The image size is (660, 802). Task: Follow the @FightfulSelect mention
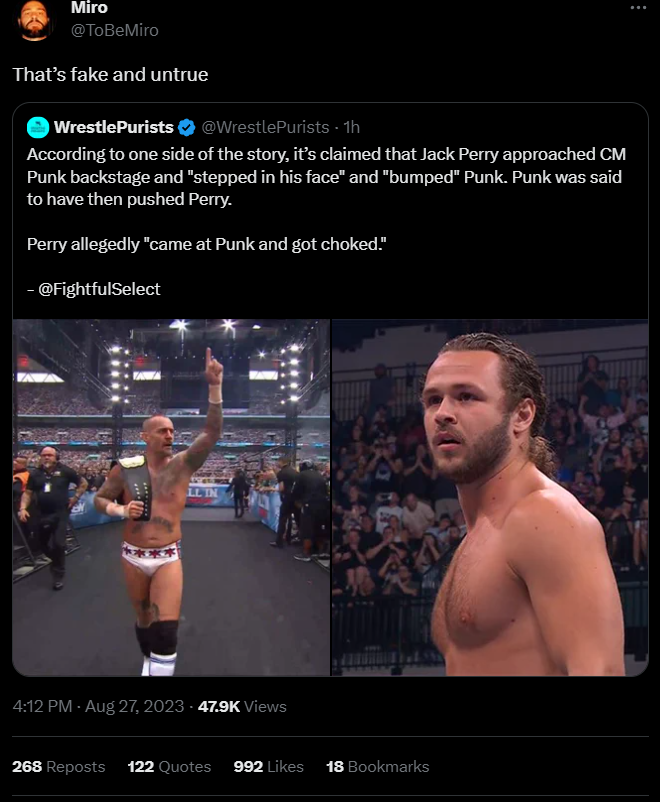(x=99, y=289)
